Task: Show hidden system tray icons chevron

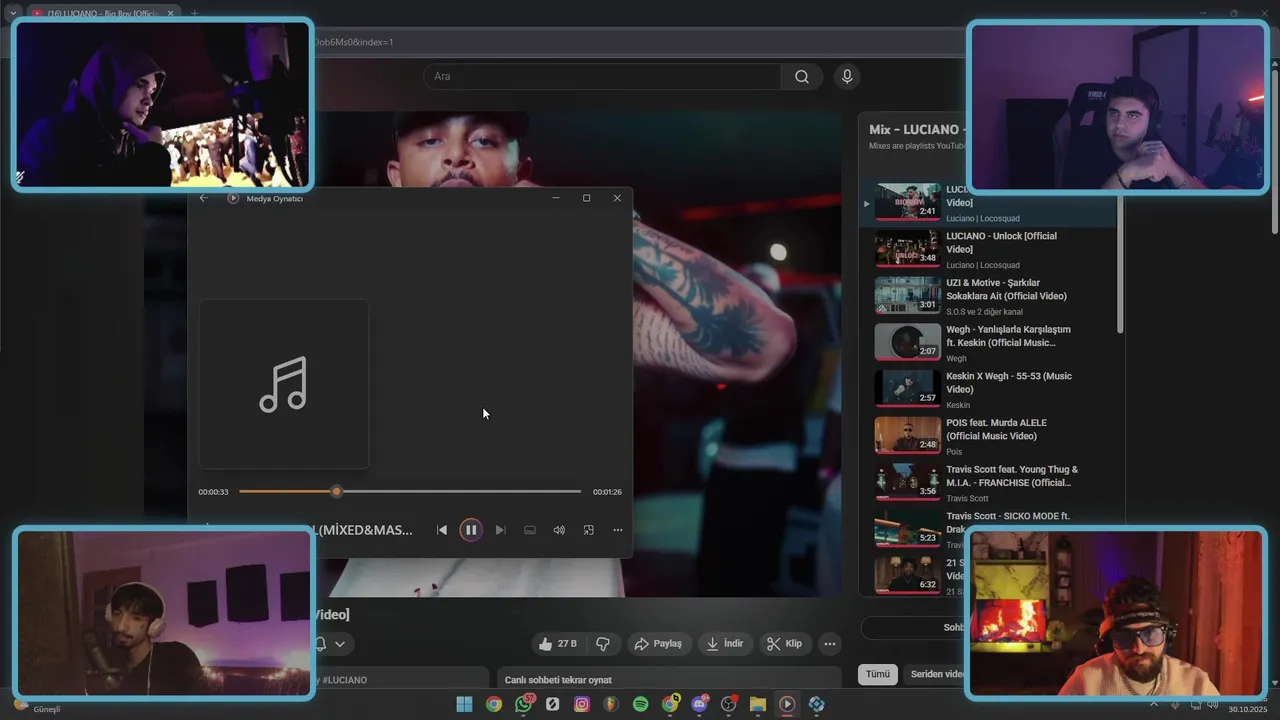Action: click(1154, 704)
